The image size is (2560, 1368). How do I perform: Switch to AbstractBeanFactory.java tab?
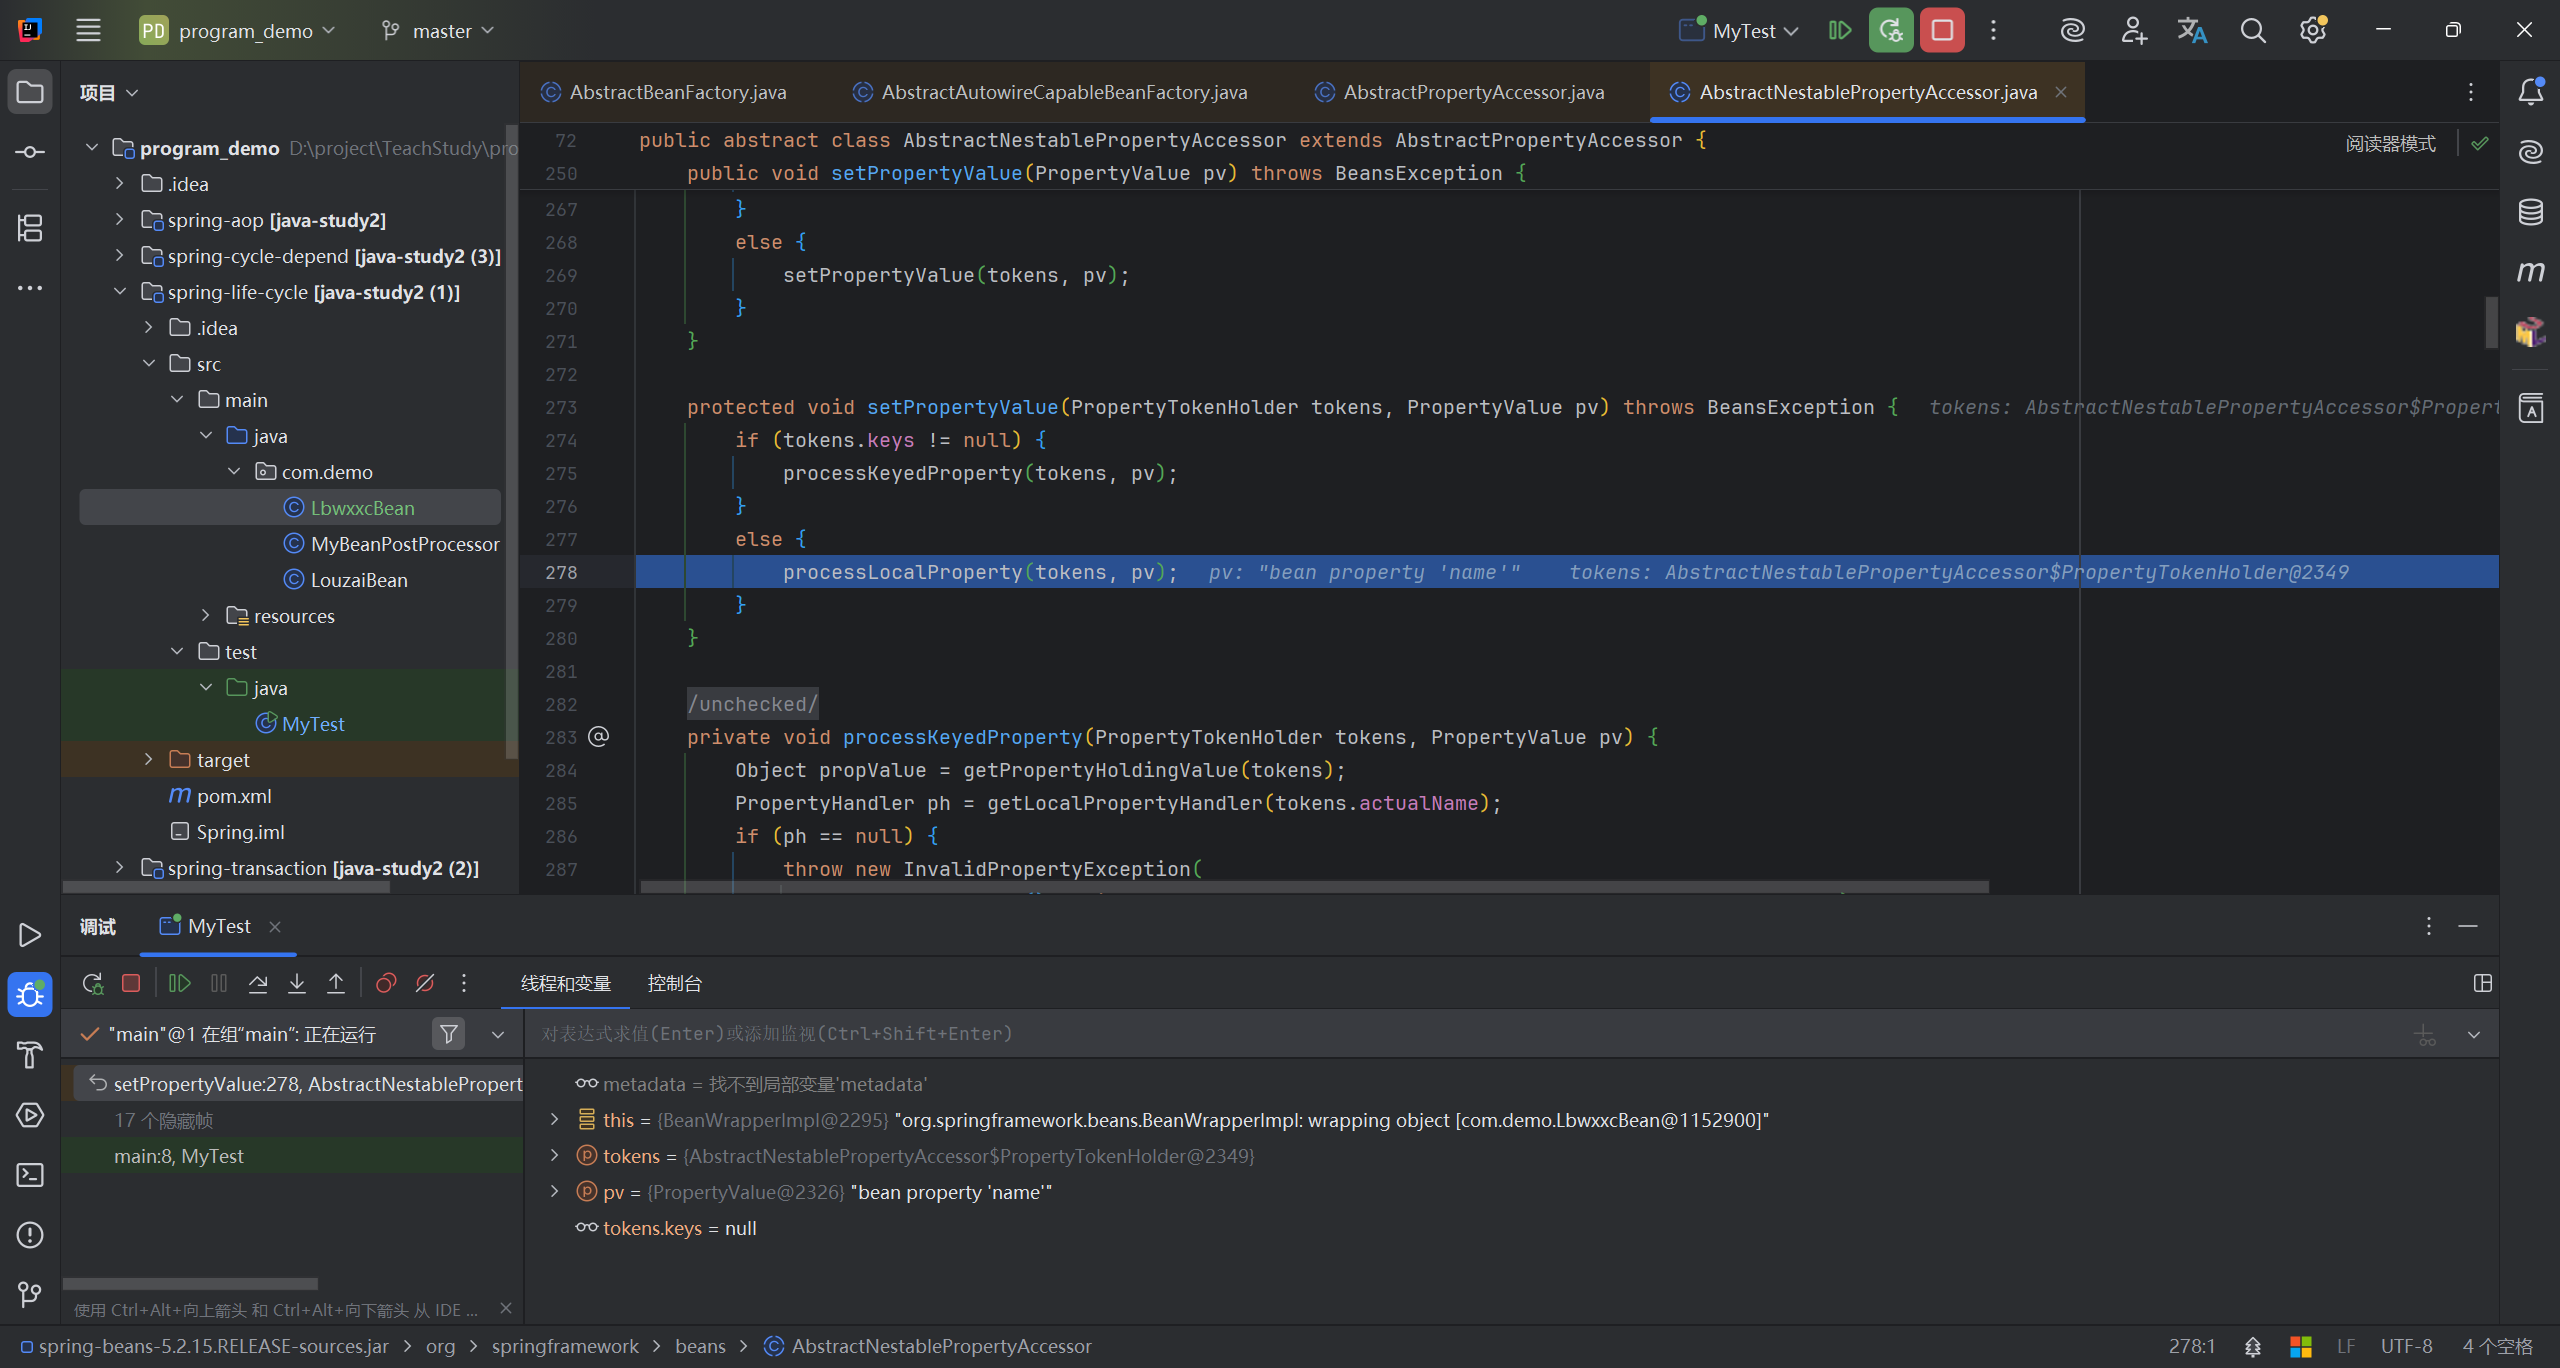[x=677, y=92]
